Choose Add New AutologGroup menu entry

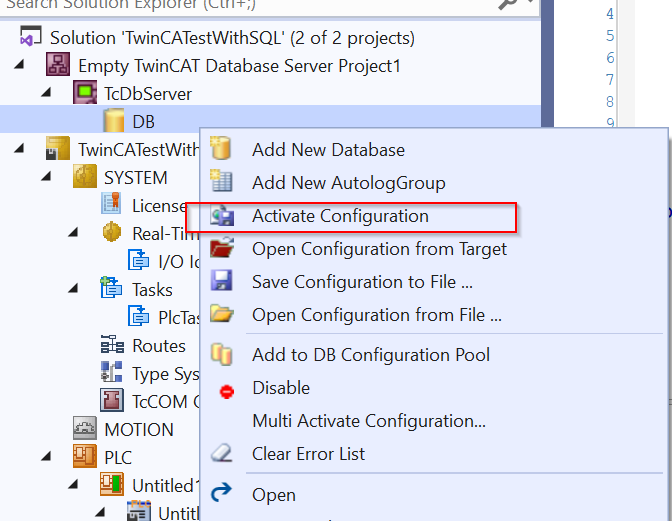[x=434, y=183]
